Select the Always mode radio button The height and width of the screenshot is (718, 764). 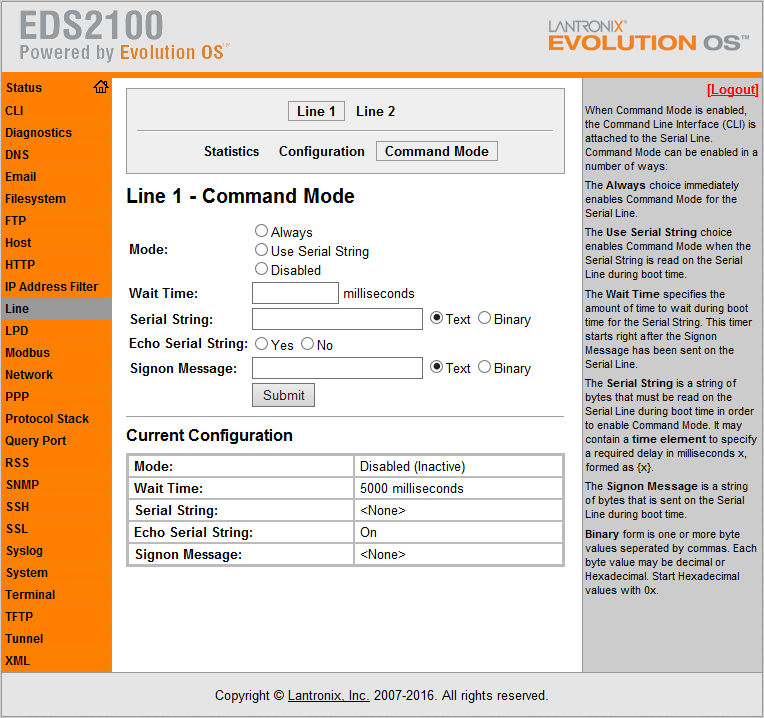[x=261, y=230]
